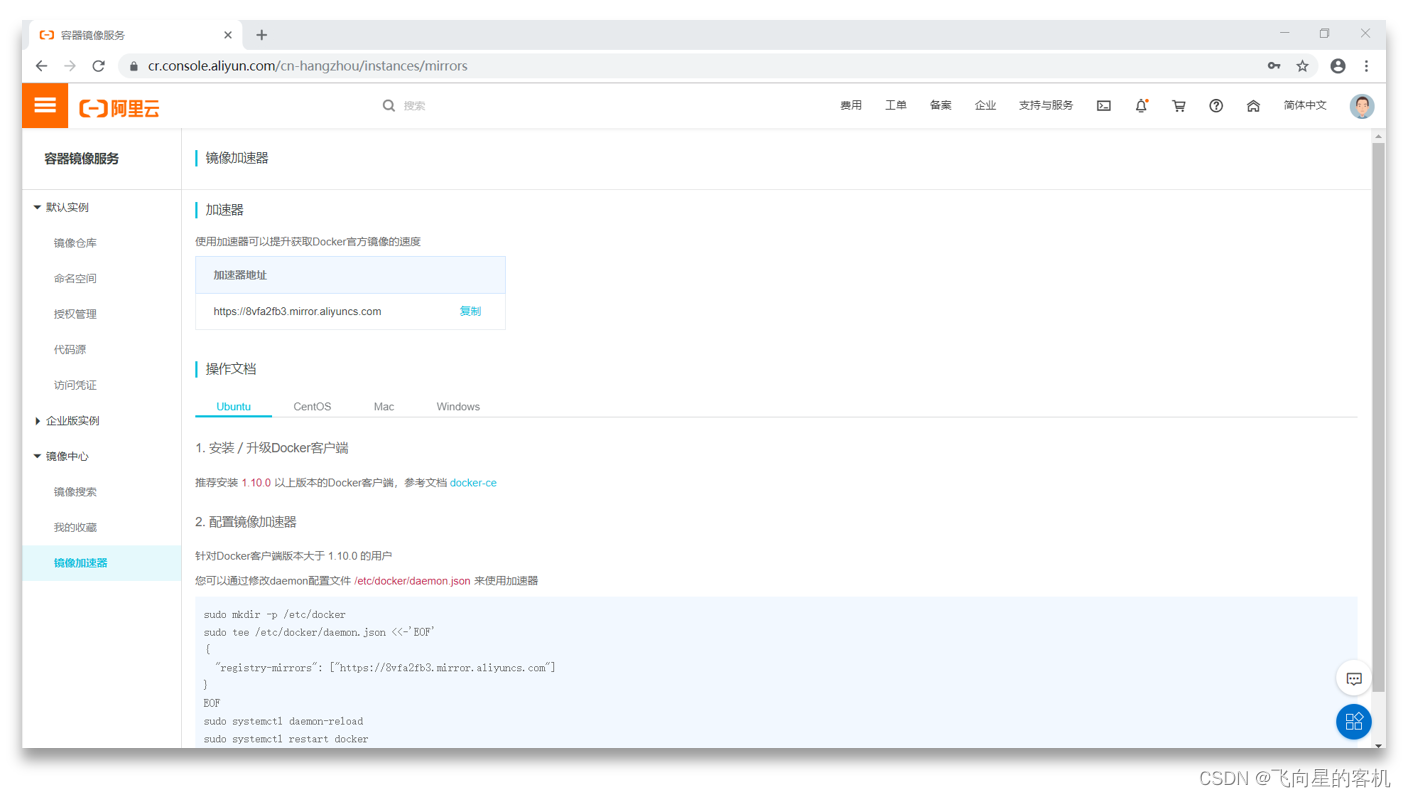Switch to the Mac tab
1406x797 pixels.
(384, 406)
